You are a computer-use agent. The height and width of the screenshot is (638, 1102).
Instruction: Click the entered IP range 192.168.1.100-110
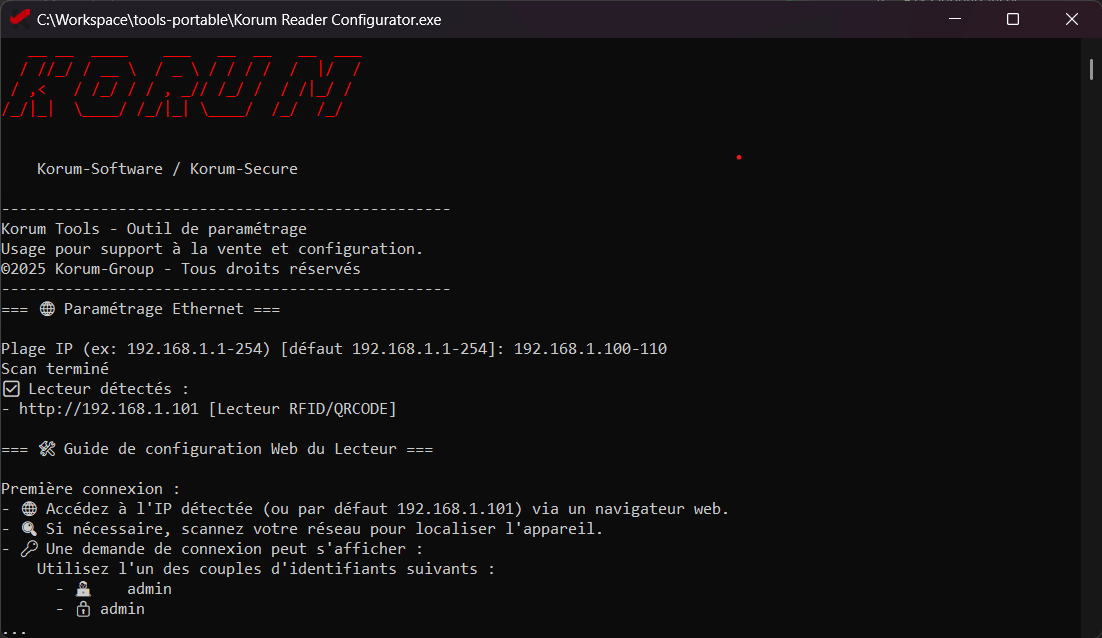(x=590, y=349)
